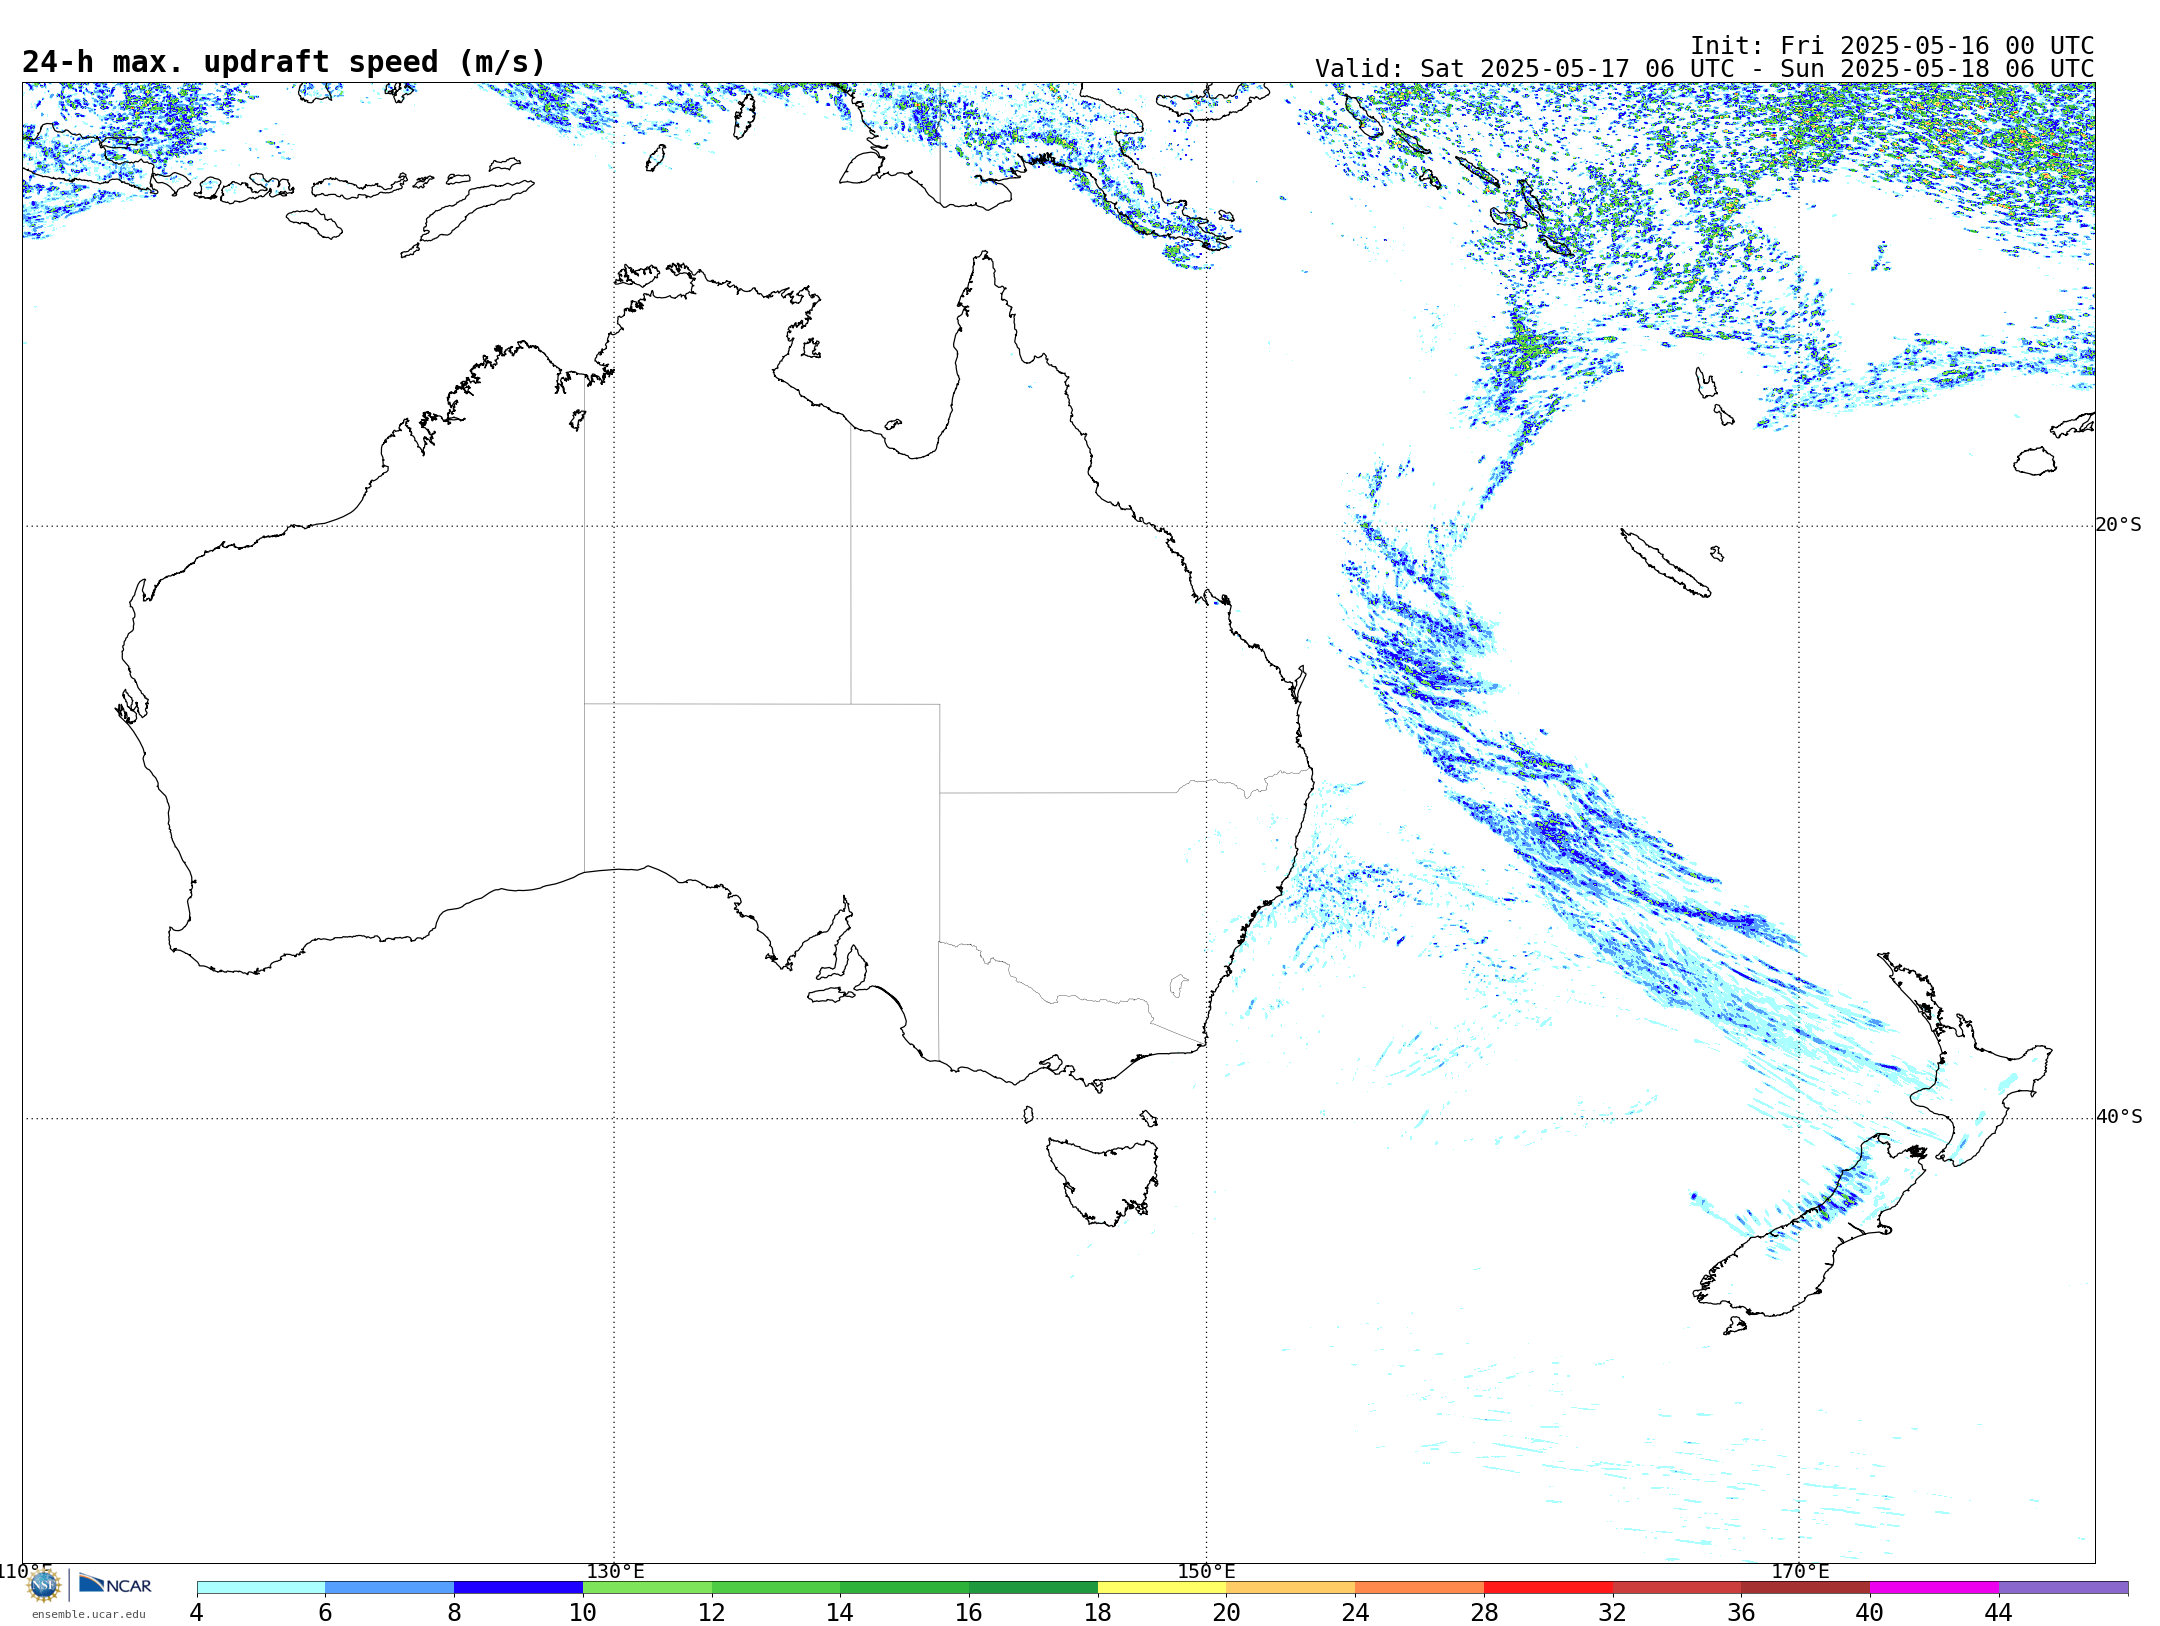Click the yellow 18–20 m/s color swatch

coord(1162,1588)
